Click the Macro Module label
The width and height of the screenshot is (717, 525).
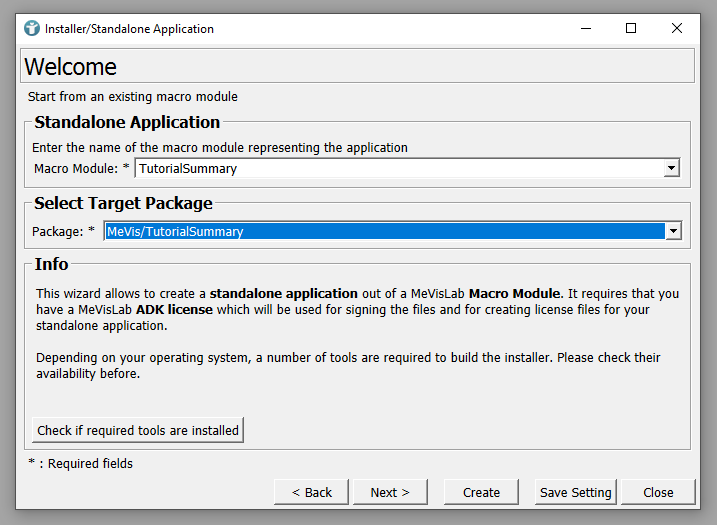(x=76, y=169)
